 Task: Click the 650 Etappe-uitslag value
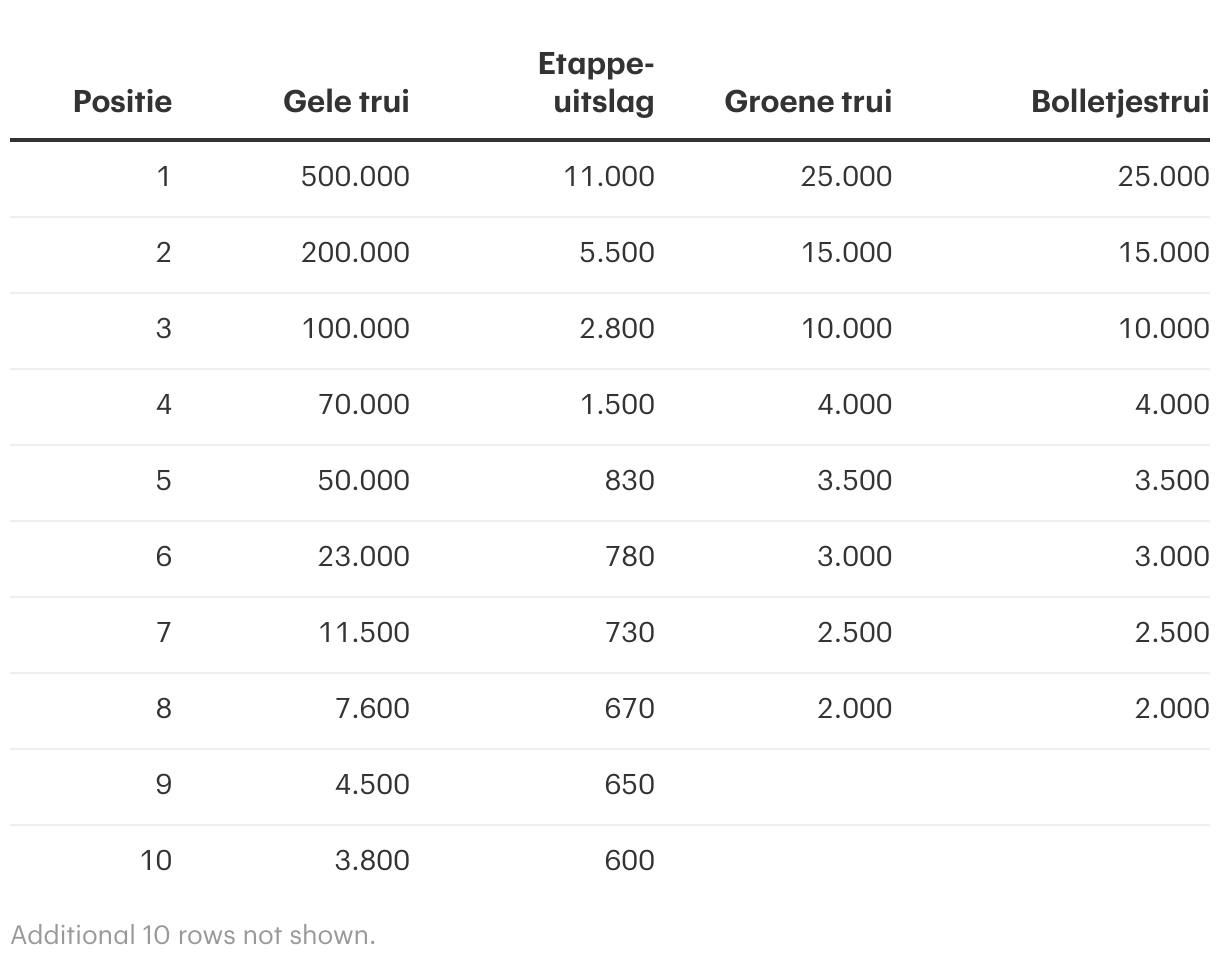tap(630, 784)
